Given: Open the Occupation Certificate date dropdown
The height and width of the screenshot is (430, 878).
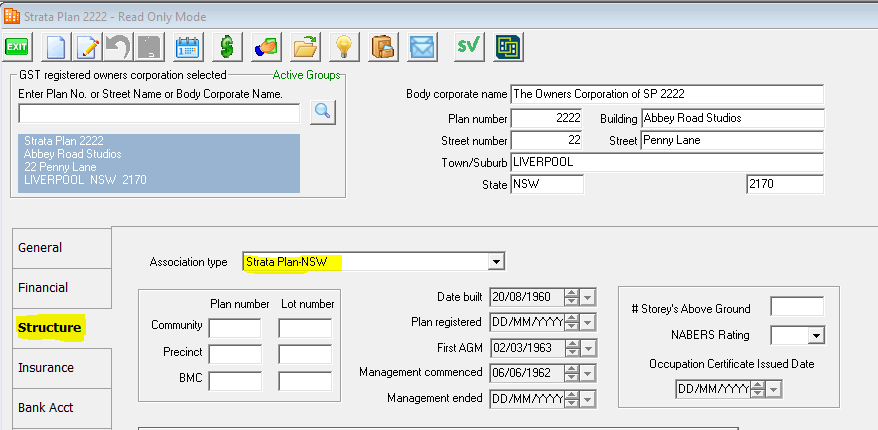Looking at the screenshot, I should tap(773, 389).
